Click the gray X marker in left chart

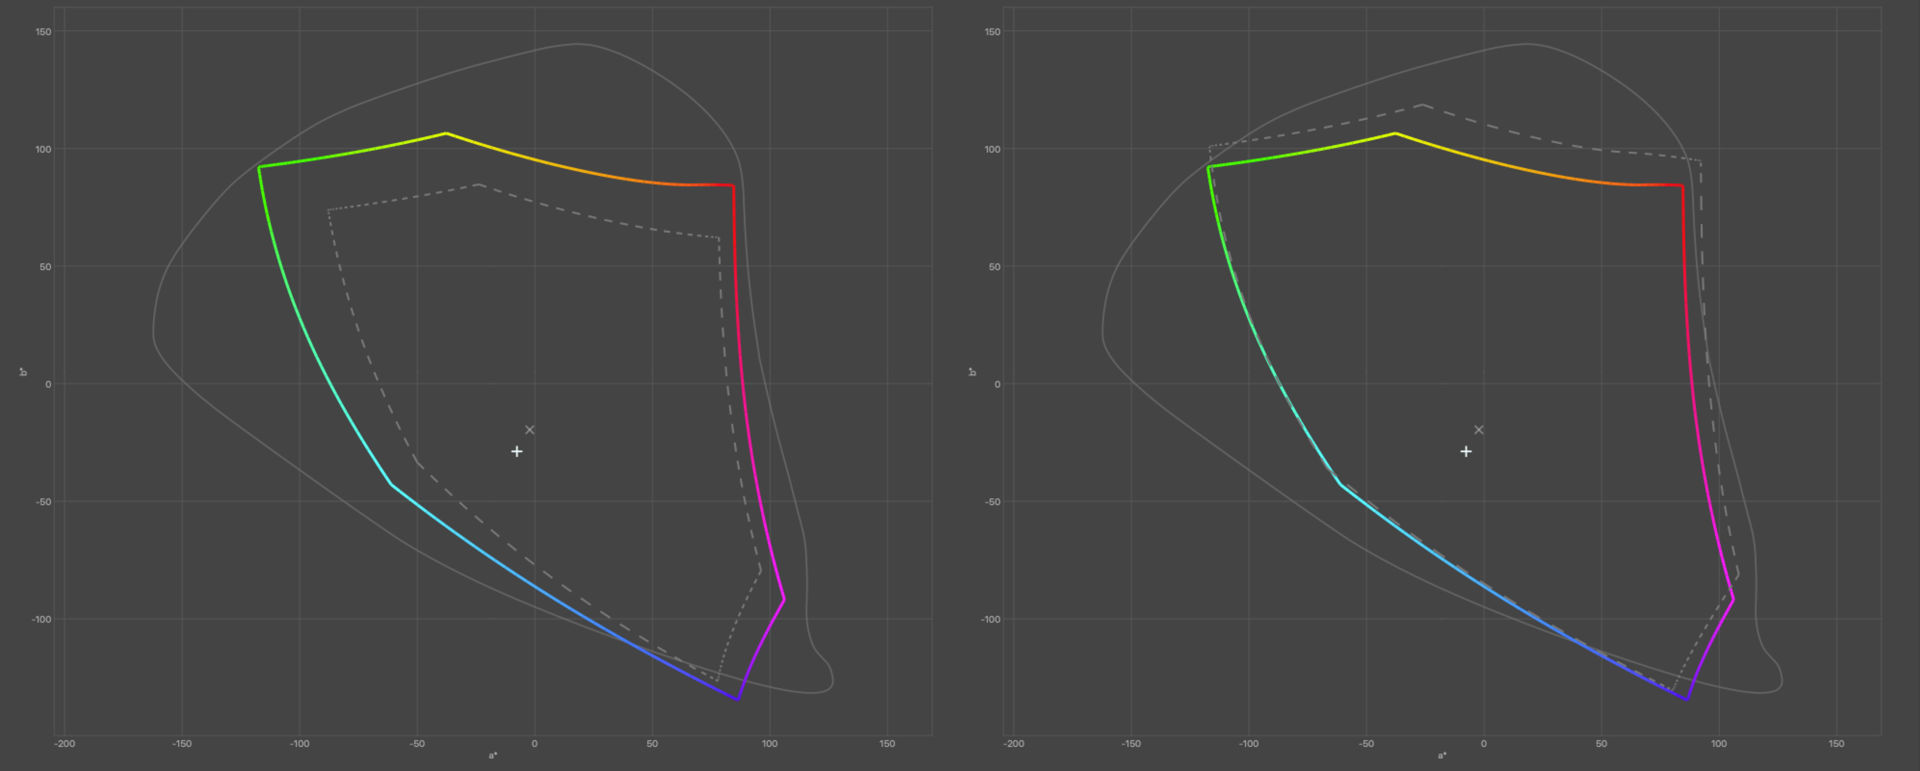(530, 430)
